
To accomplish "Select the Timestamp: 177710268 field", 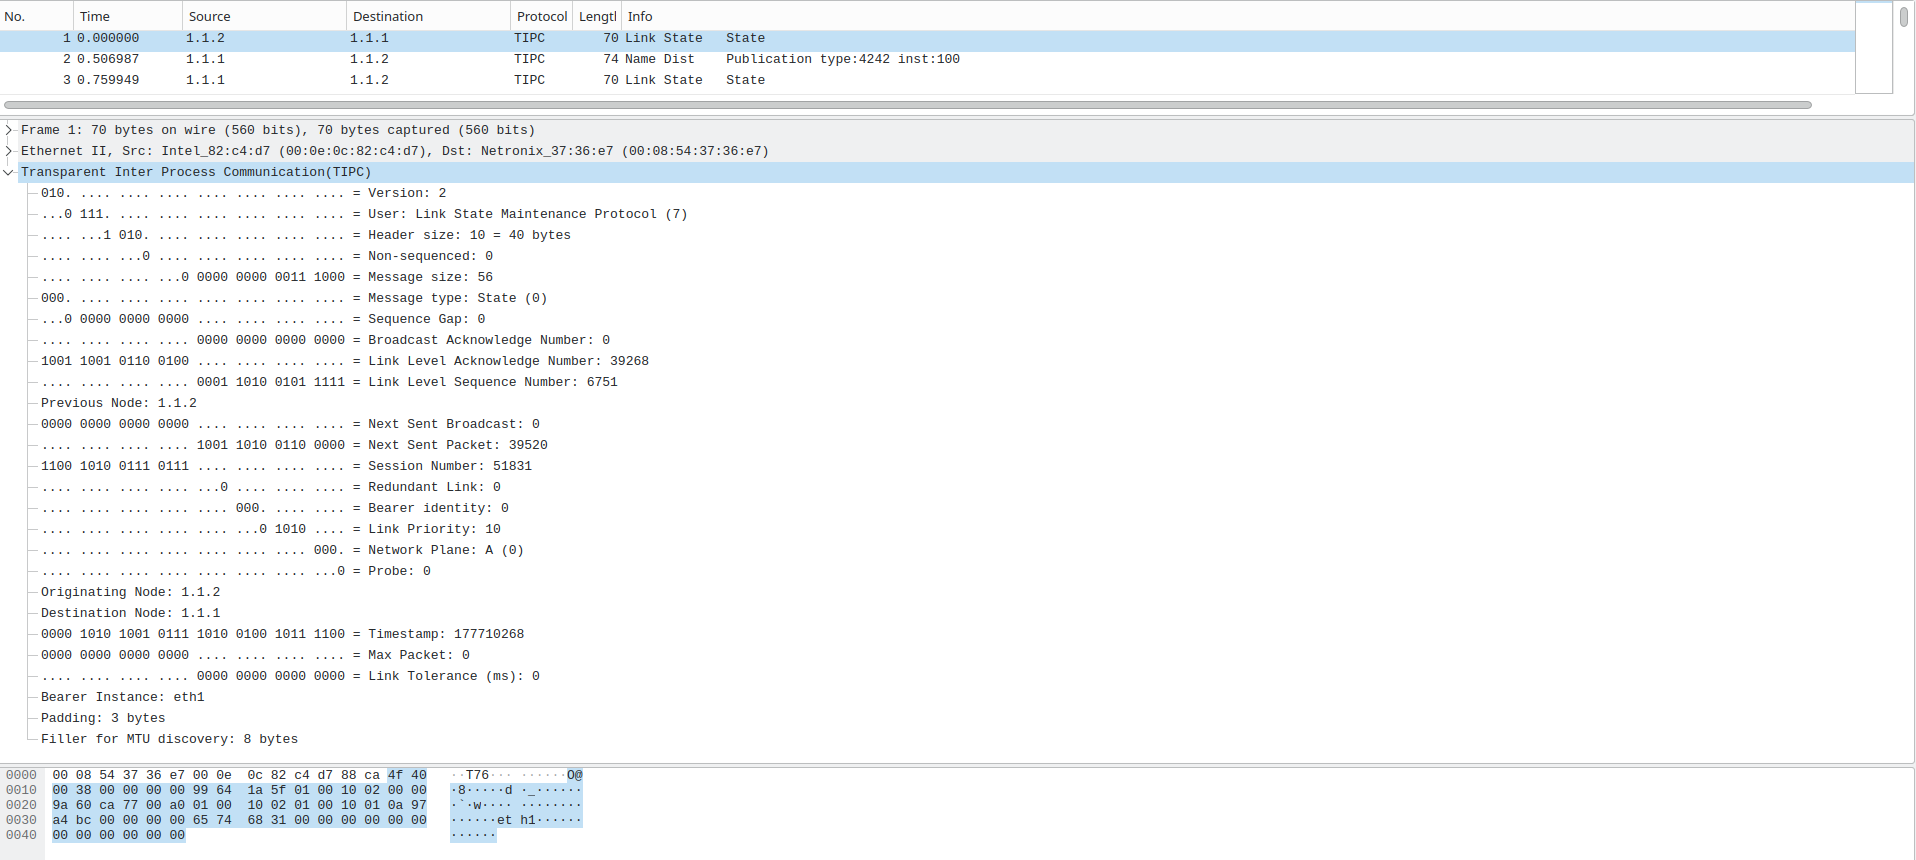I will [282, 634].
